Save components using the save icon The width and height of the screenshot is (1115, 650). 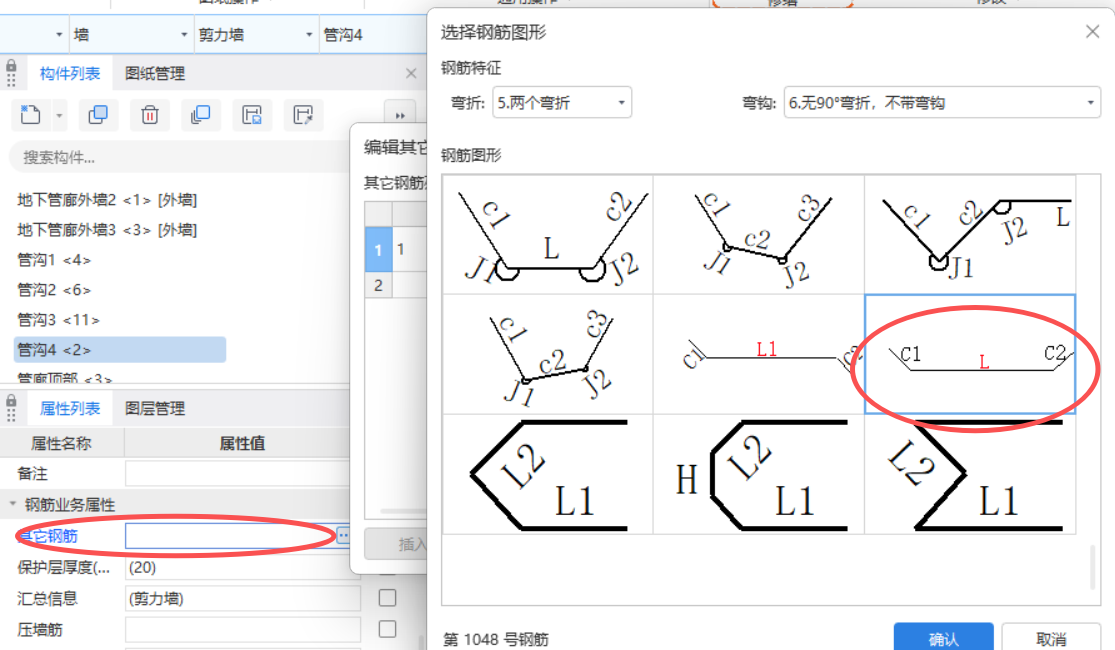pos(252,115)
